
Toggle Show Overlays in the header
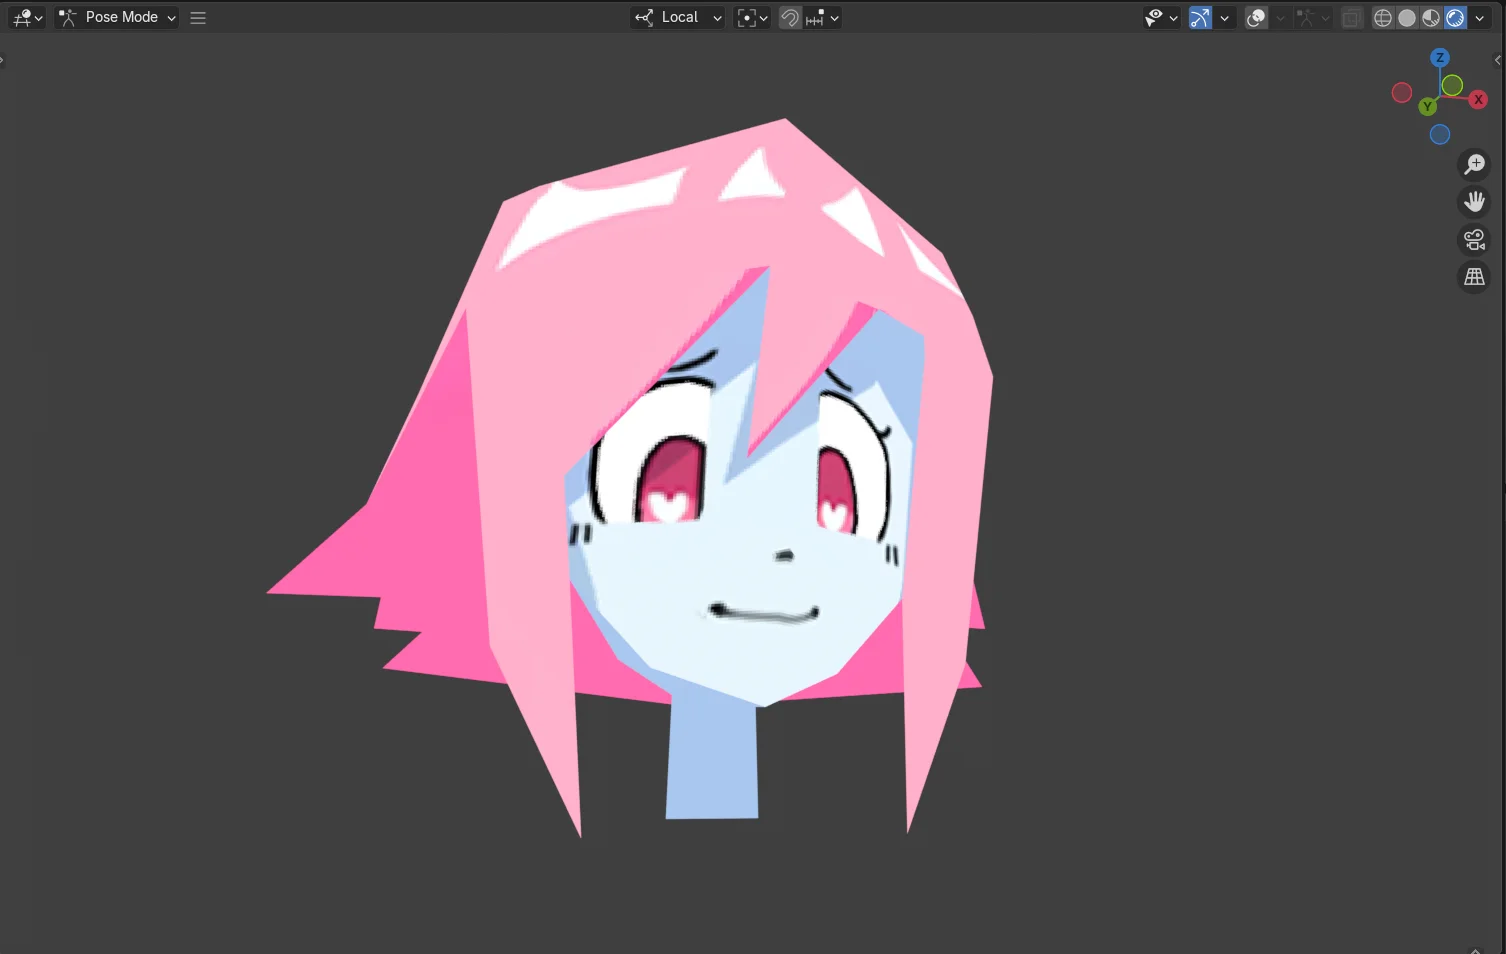coord(1255,17)
